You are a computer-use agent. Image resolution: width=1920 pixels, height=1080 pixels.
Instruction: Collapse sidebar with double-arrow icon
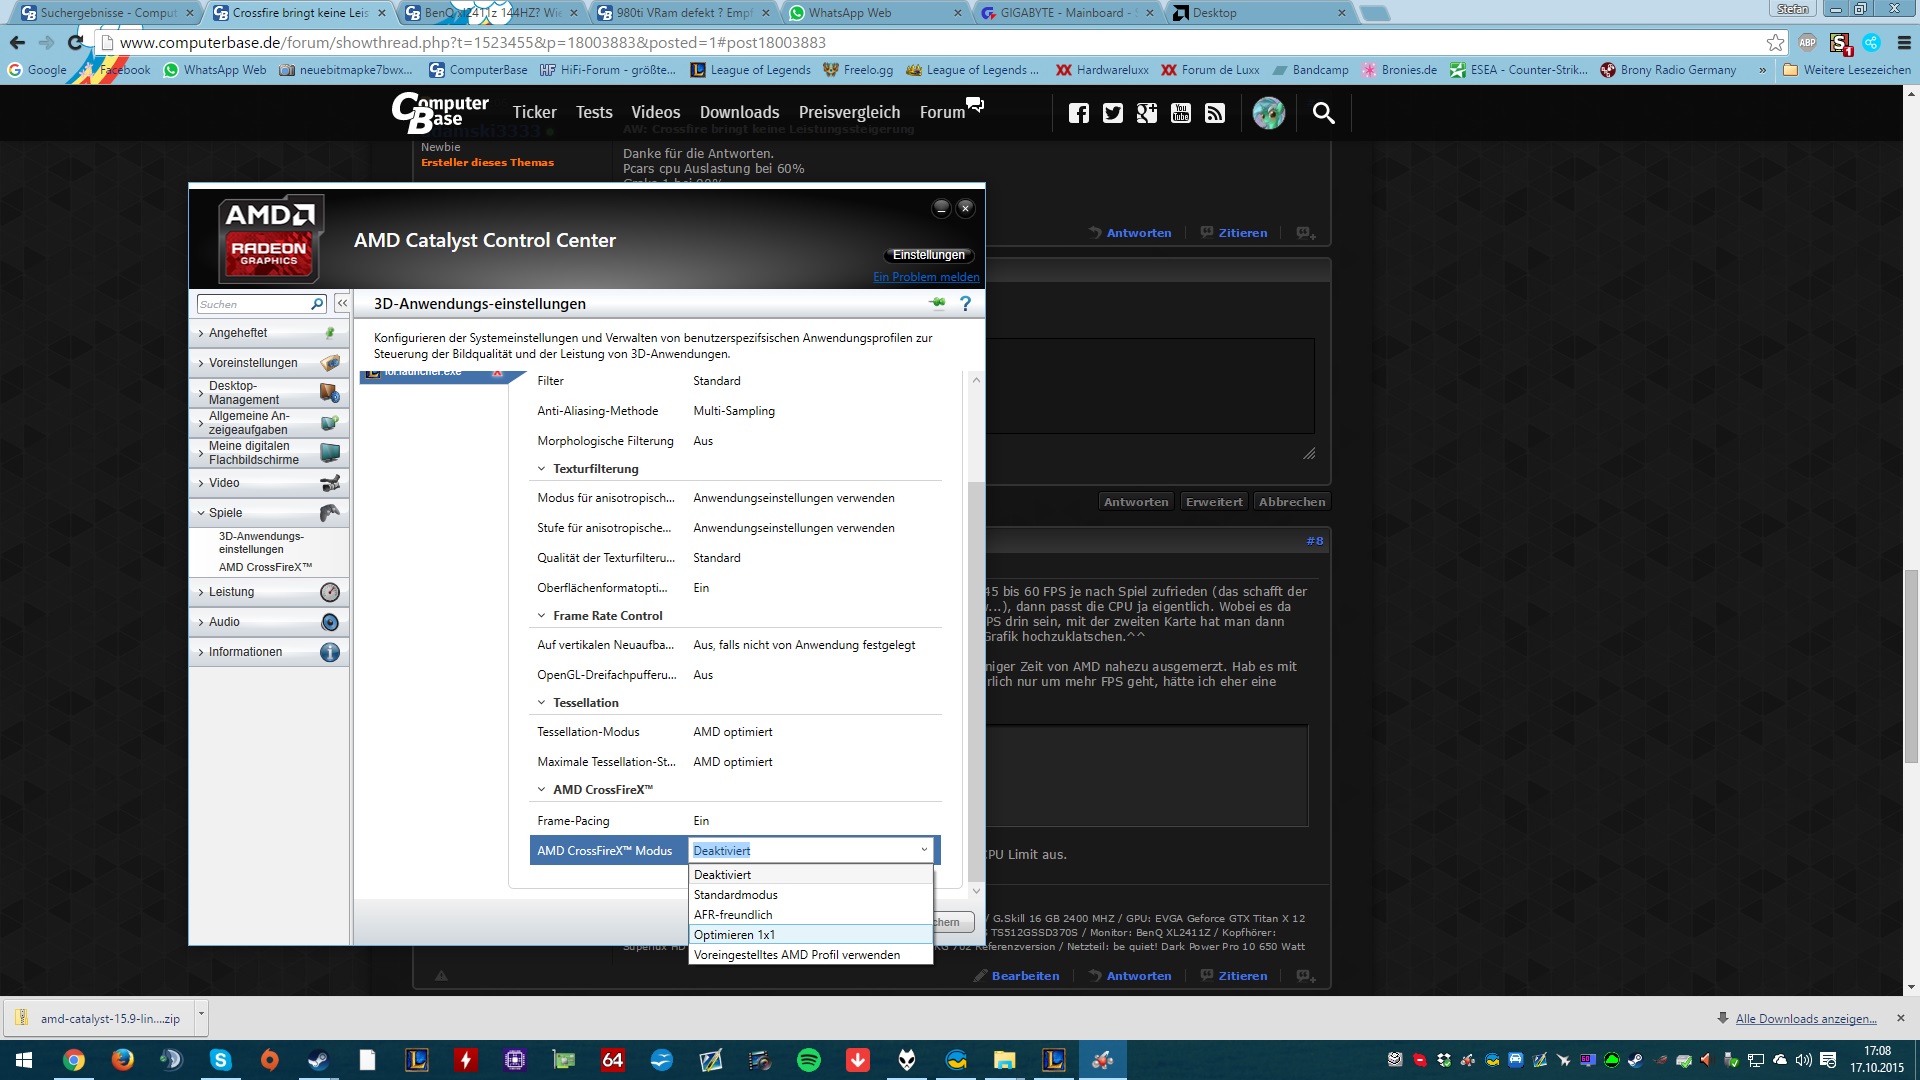click(342, 303)
